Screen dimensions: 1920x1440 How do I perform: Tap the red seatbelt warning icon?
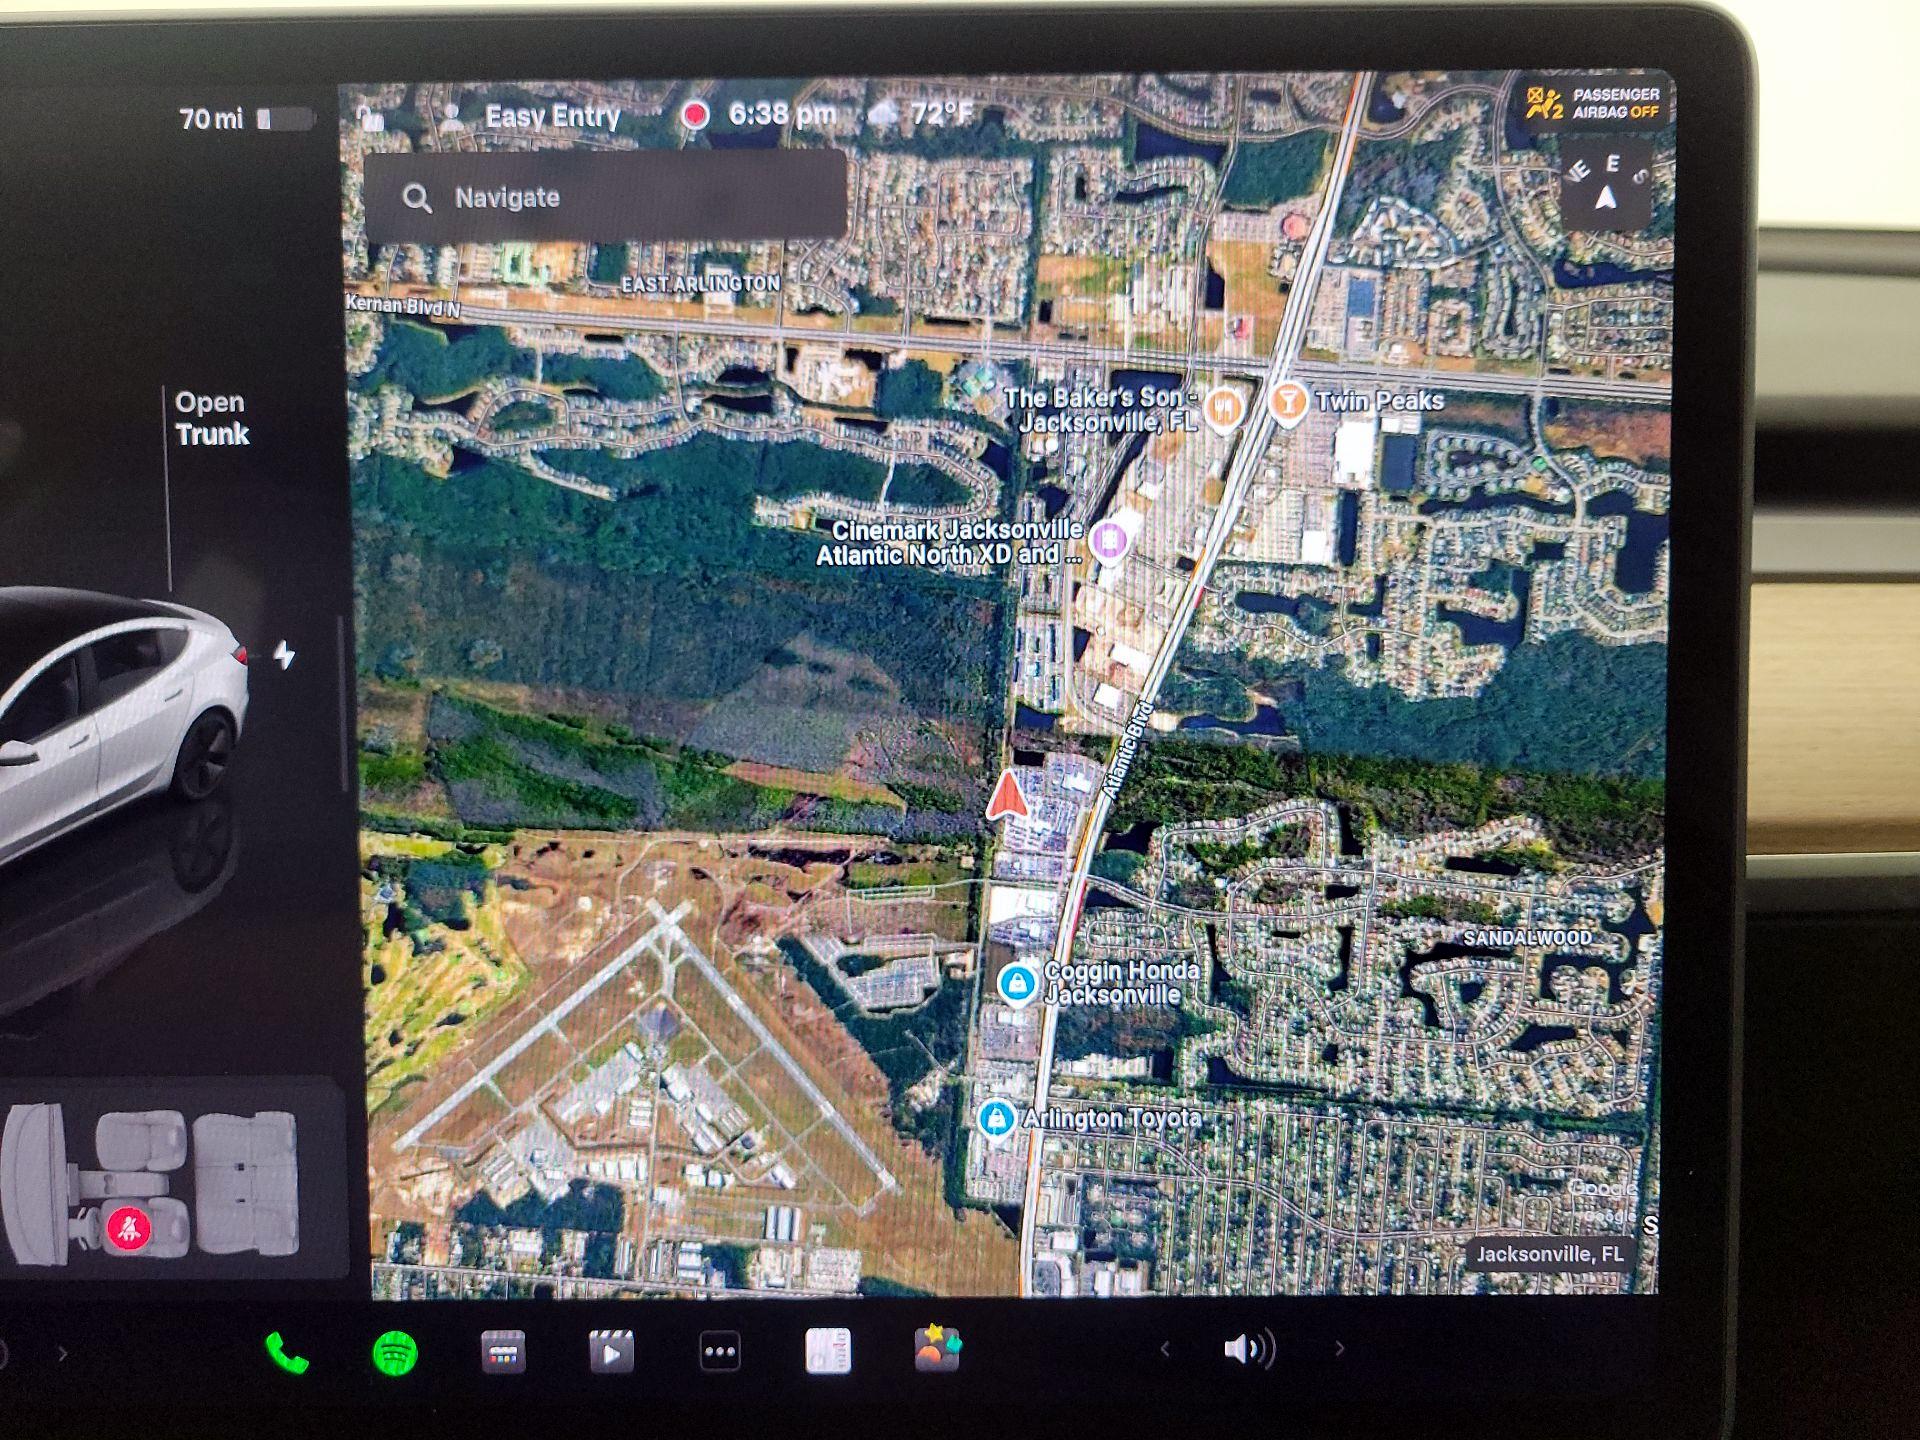click(x=129, y=1228)
